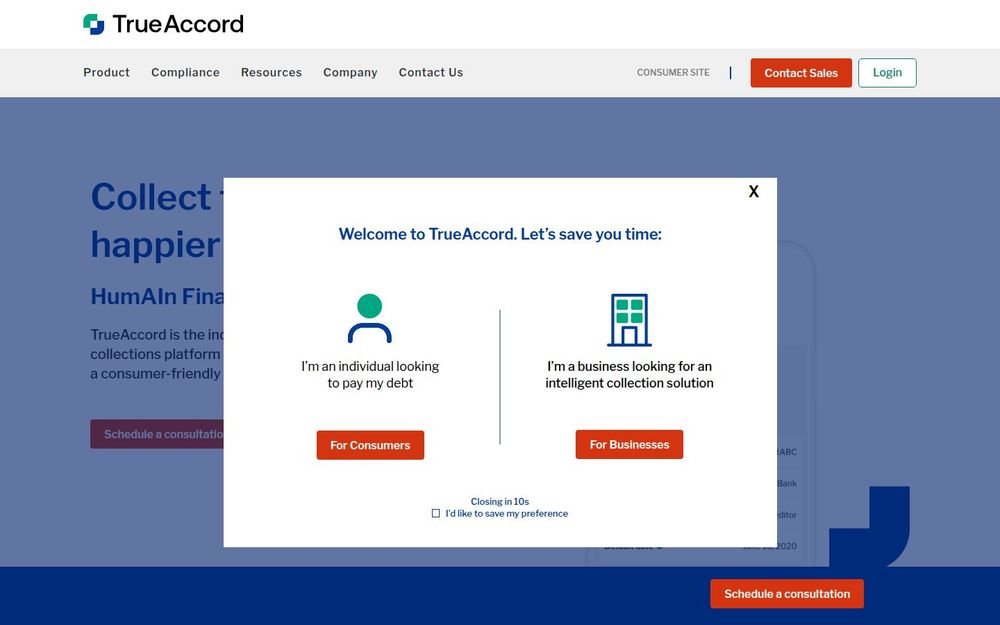Open the Company menu
The image size is (1000, 625).
[350, 73]
